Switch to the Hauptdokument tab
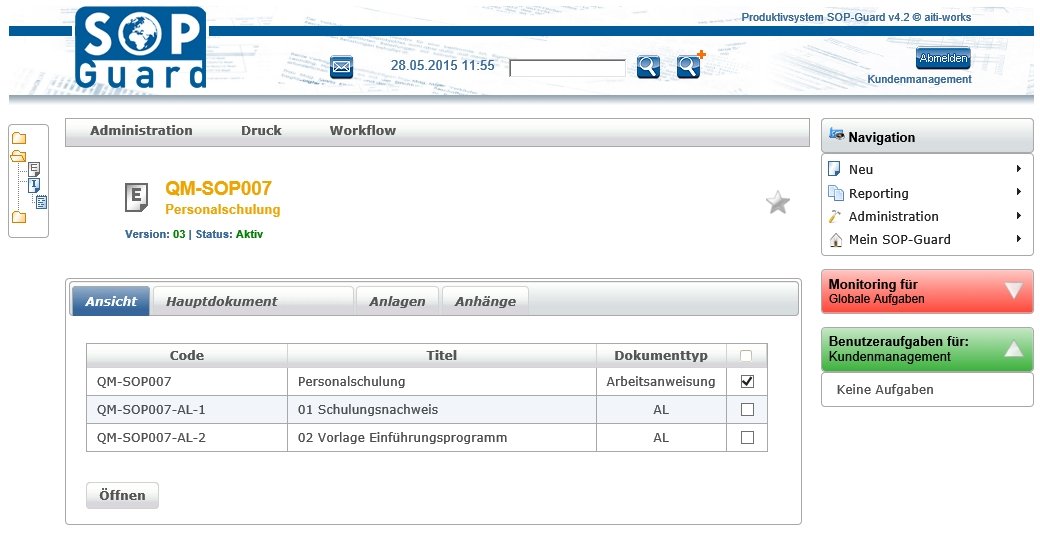This screenshot has height=539, width=1040. coord(253,301)
